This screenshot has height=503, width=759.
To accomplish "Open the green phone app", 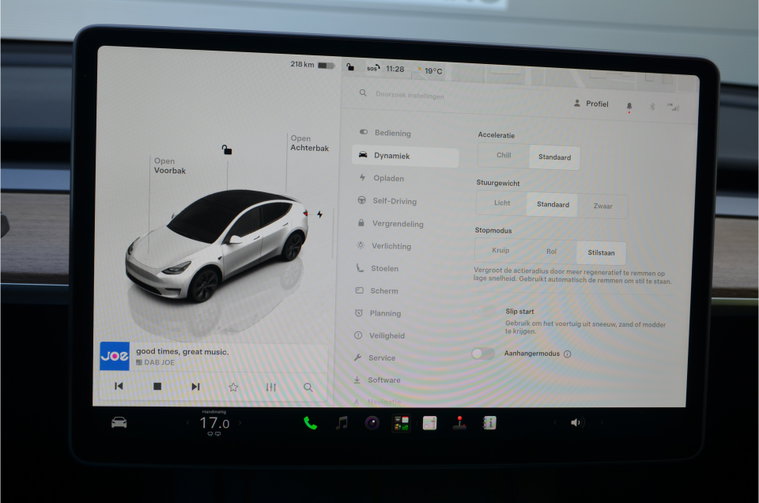I will (310, 424).
